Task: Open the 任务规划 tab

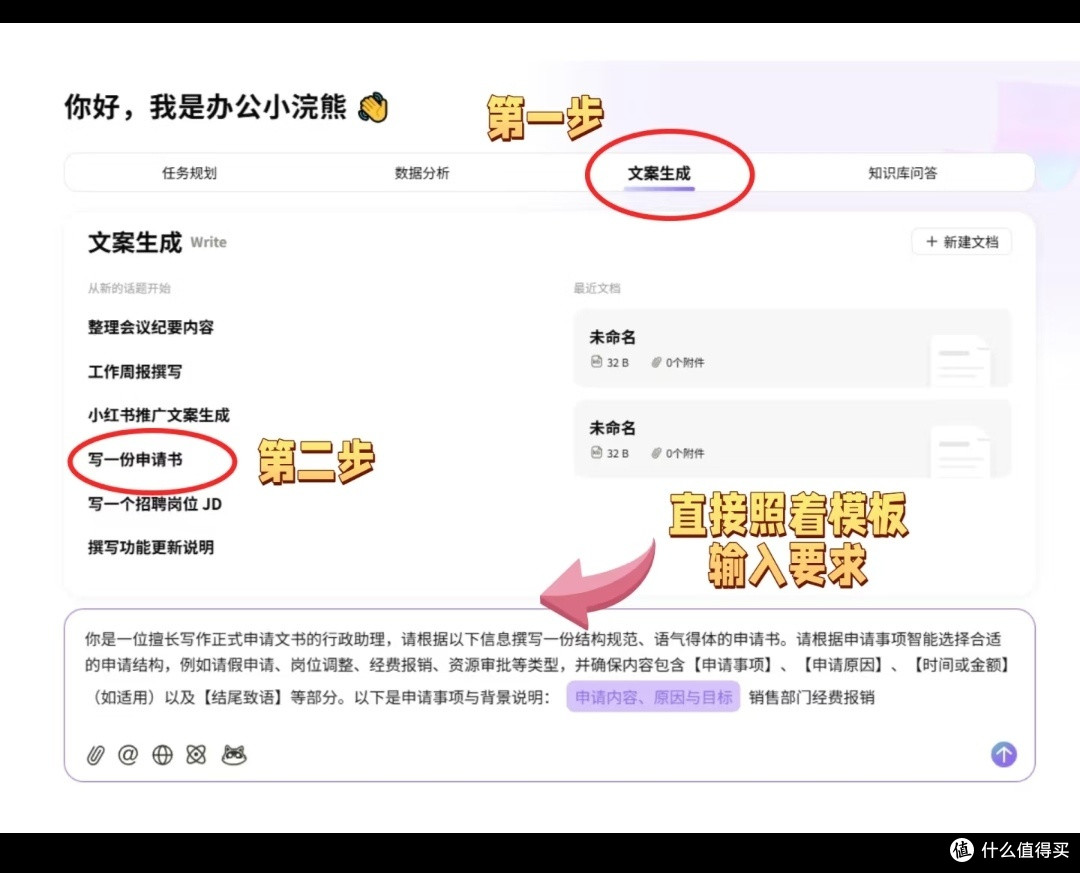Action: (x=189, y=173)
